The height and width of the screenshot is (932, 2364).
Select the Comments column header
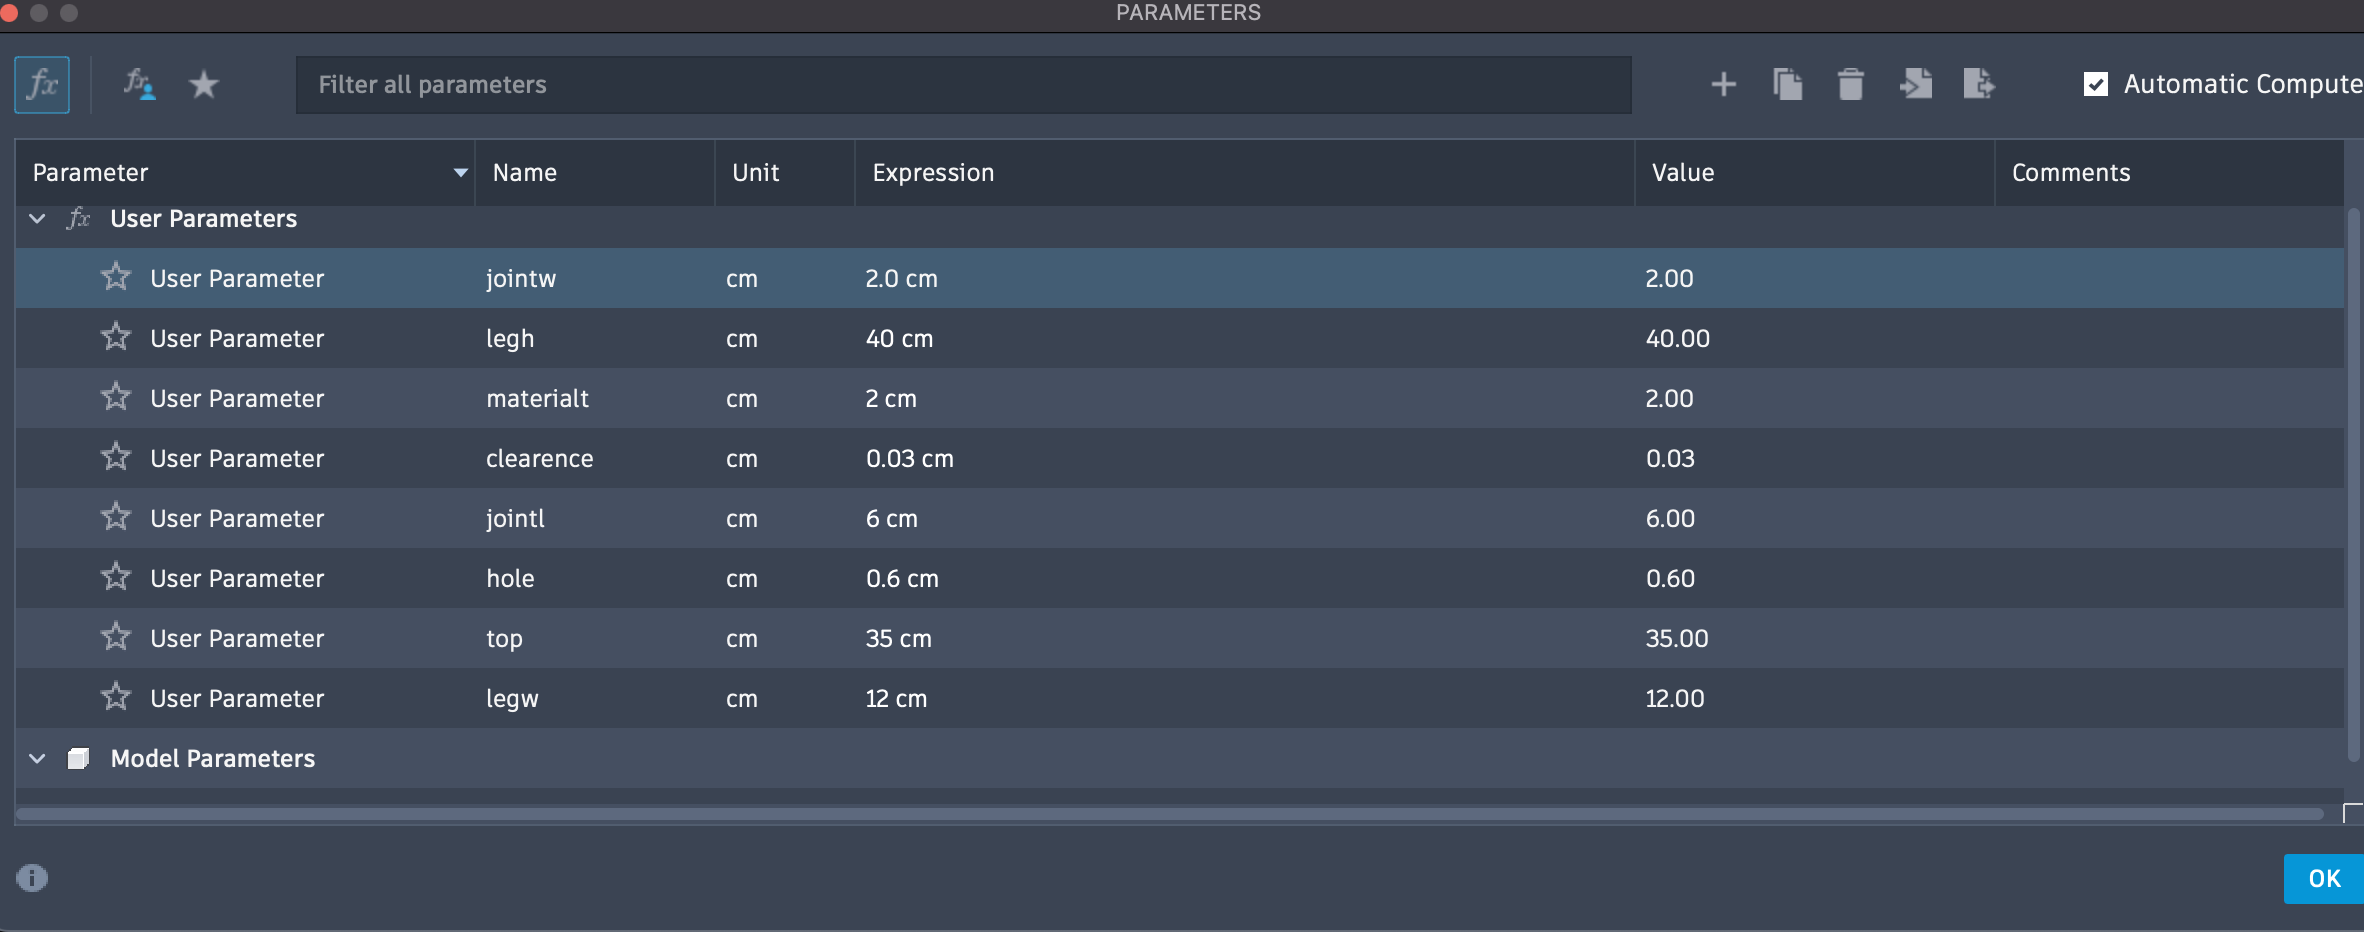point(2071,172)
